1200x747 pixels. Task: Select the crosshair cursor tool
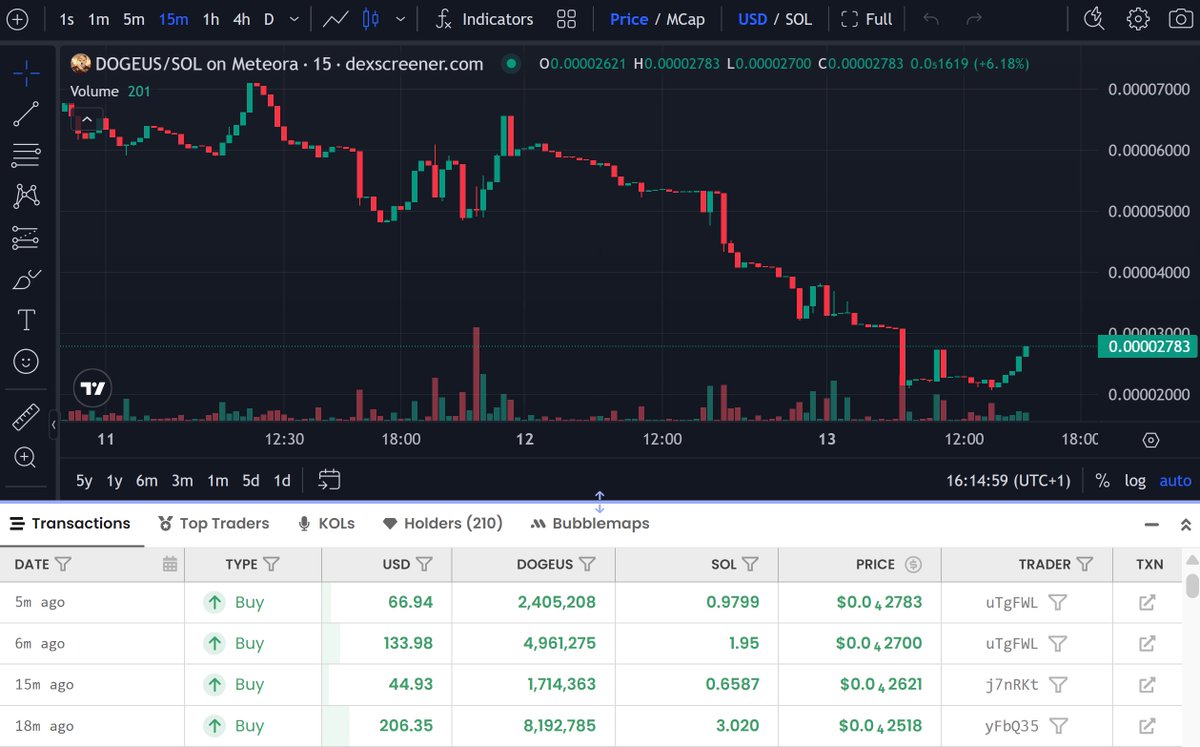point(26,72)
